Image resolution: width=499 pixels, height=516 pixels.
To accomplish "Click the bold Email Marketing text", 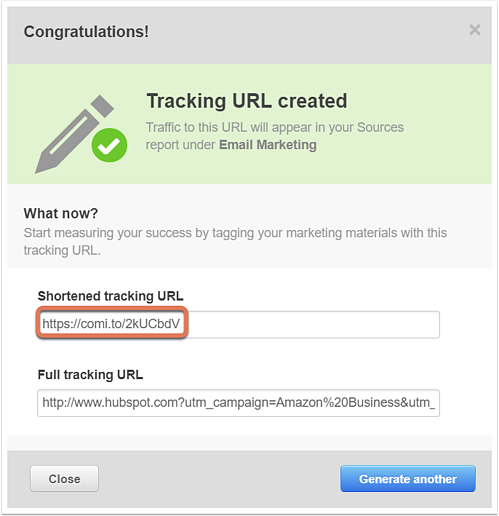I will click(268, 145).
